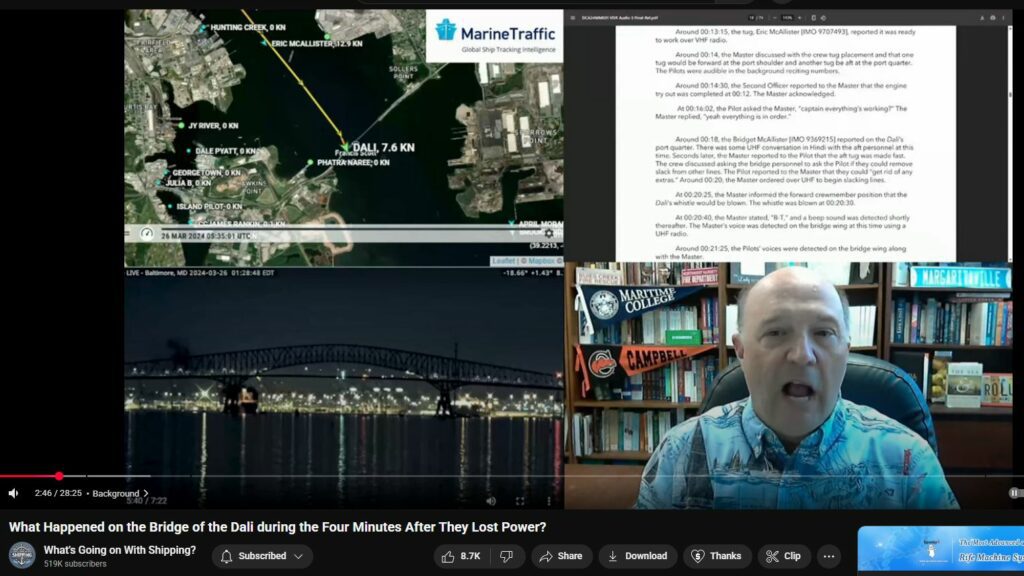This screenshot has height=576, width=1024.
Task: Open the Share dialog
Action: (561, 556)
